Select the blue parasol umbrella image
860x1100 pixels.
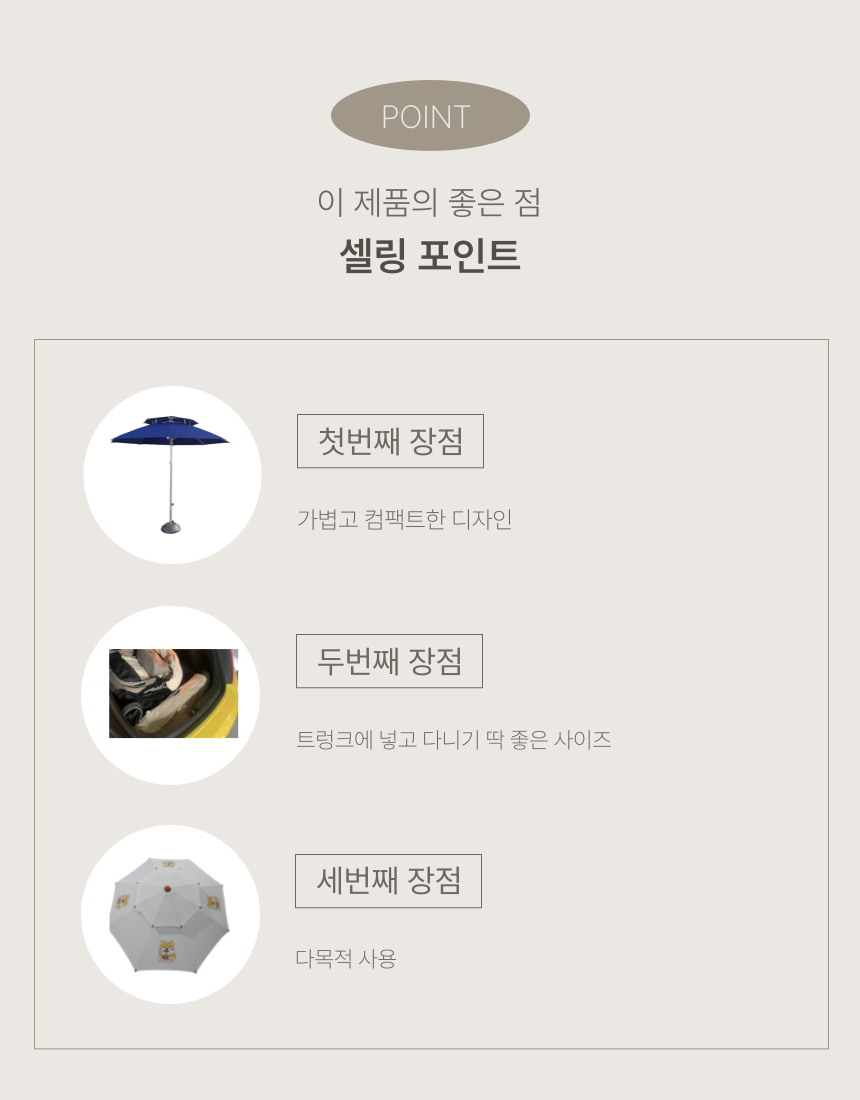[x=170, y=474]
